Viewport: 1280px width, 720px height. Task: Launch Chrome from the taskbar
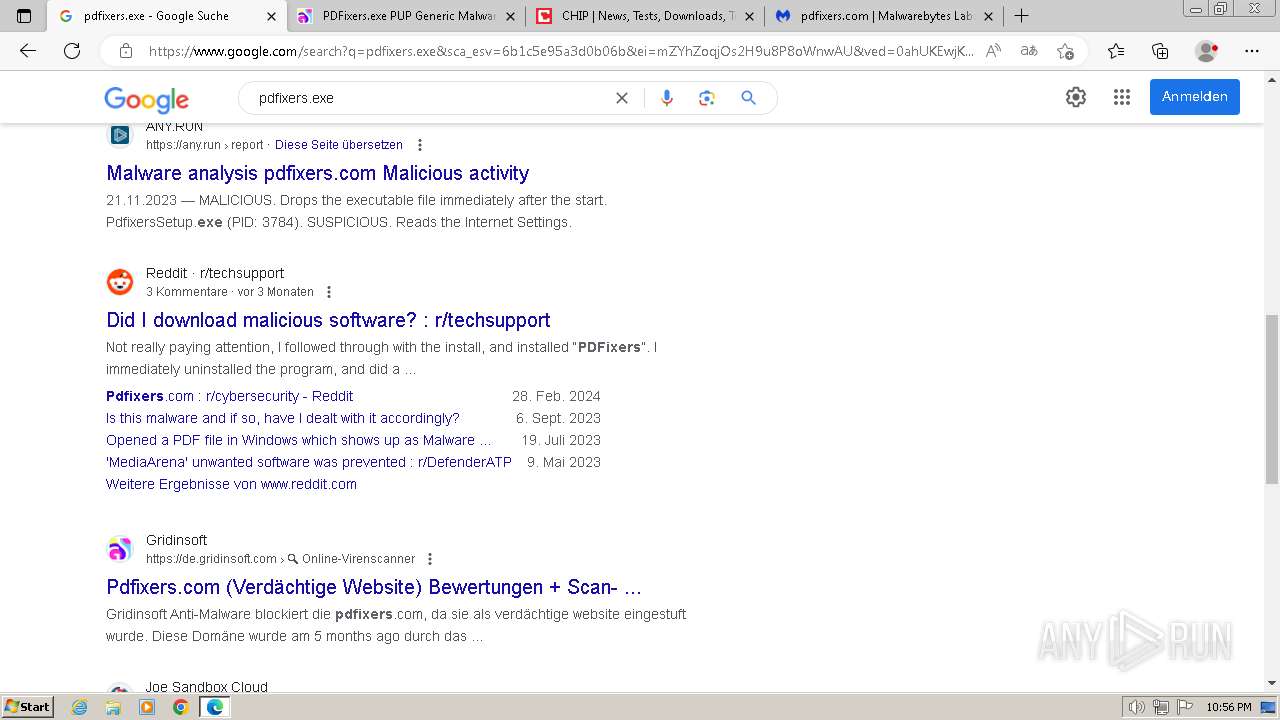click(x=180, y=707)
